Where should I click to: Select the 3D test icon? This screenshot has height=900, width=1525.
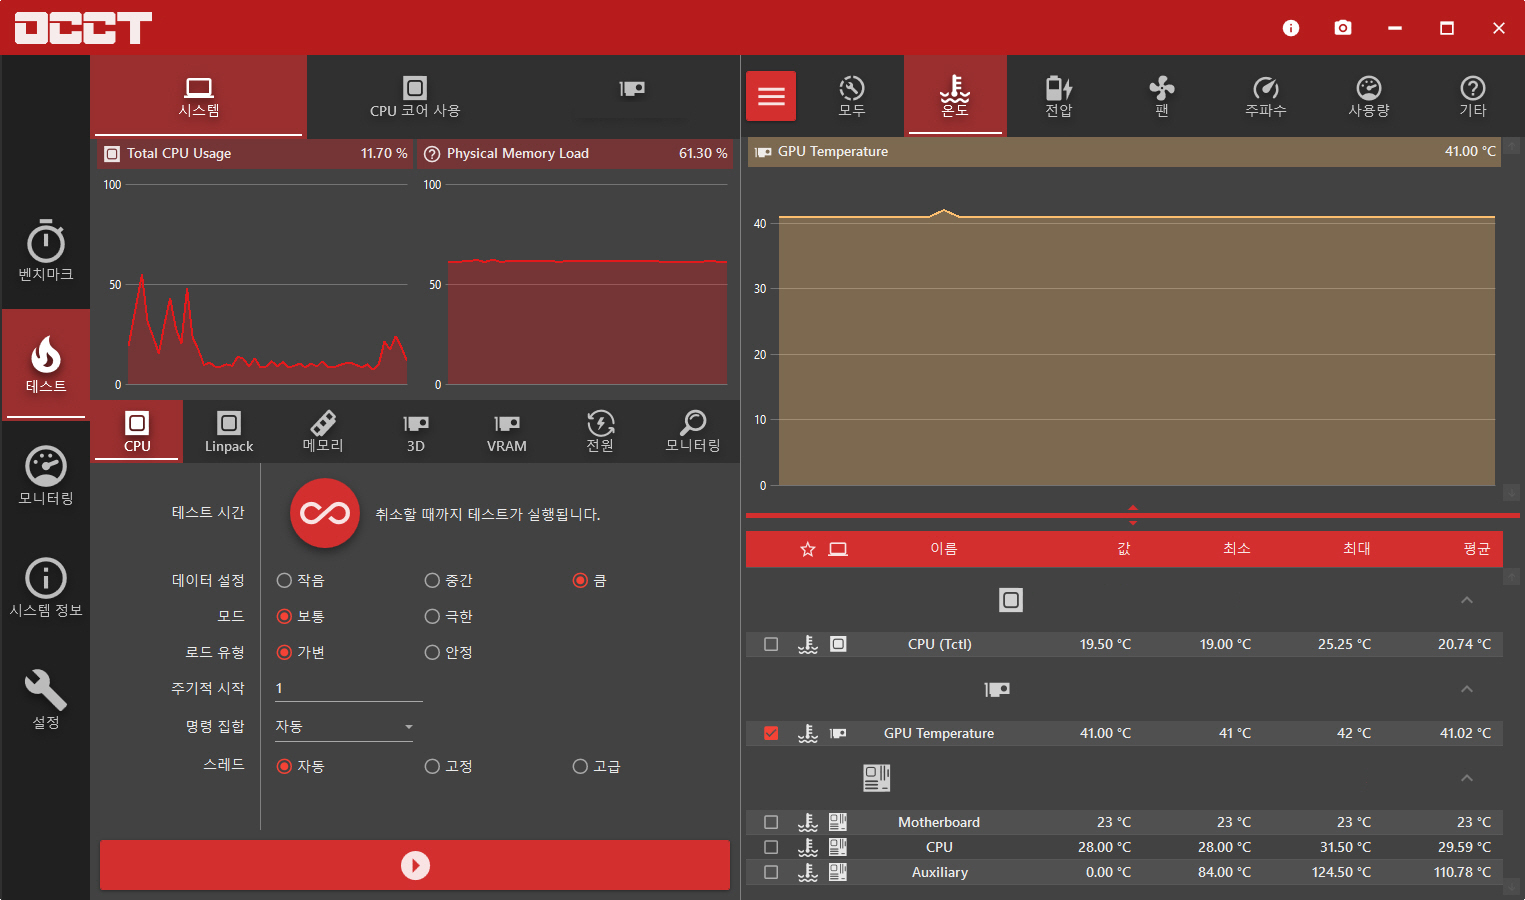tap(416, 432)
